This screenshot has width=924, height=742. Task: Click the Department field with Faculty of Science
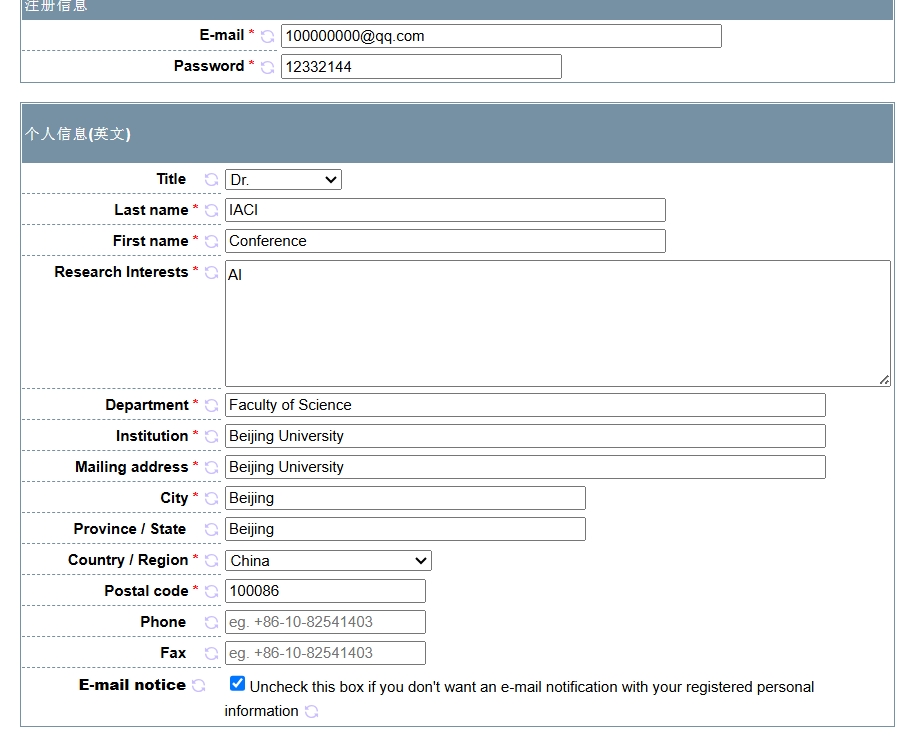pos(525,405)
